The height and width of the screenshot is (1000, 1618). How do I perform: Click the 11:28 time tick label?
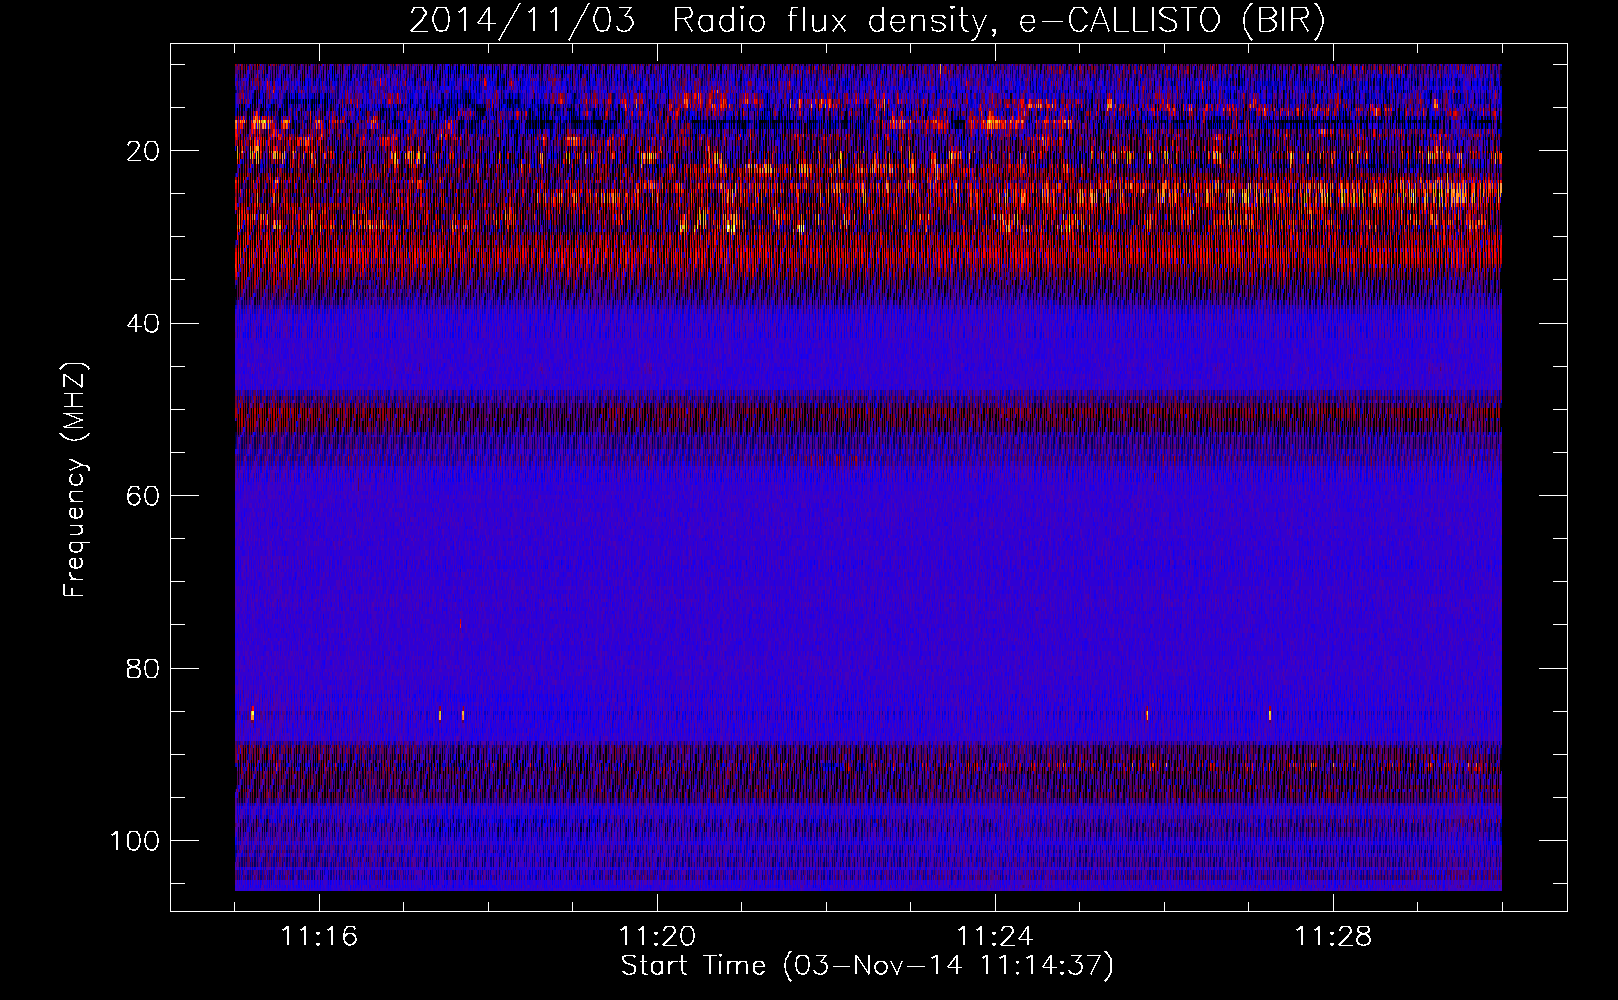click(x=1333, y=937)
